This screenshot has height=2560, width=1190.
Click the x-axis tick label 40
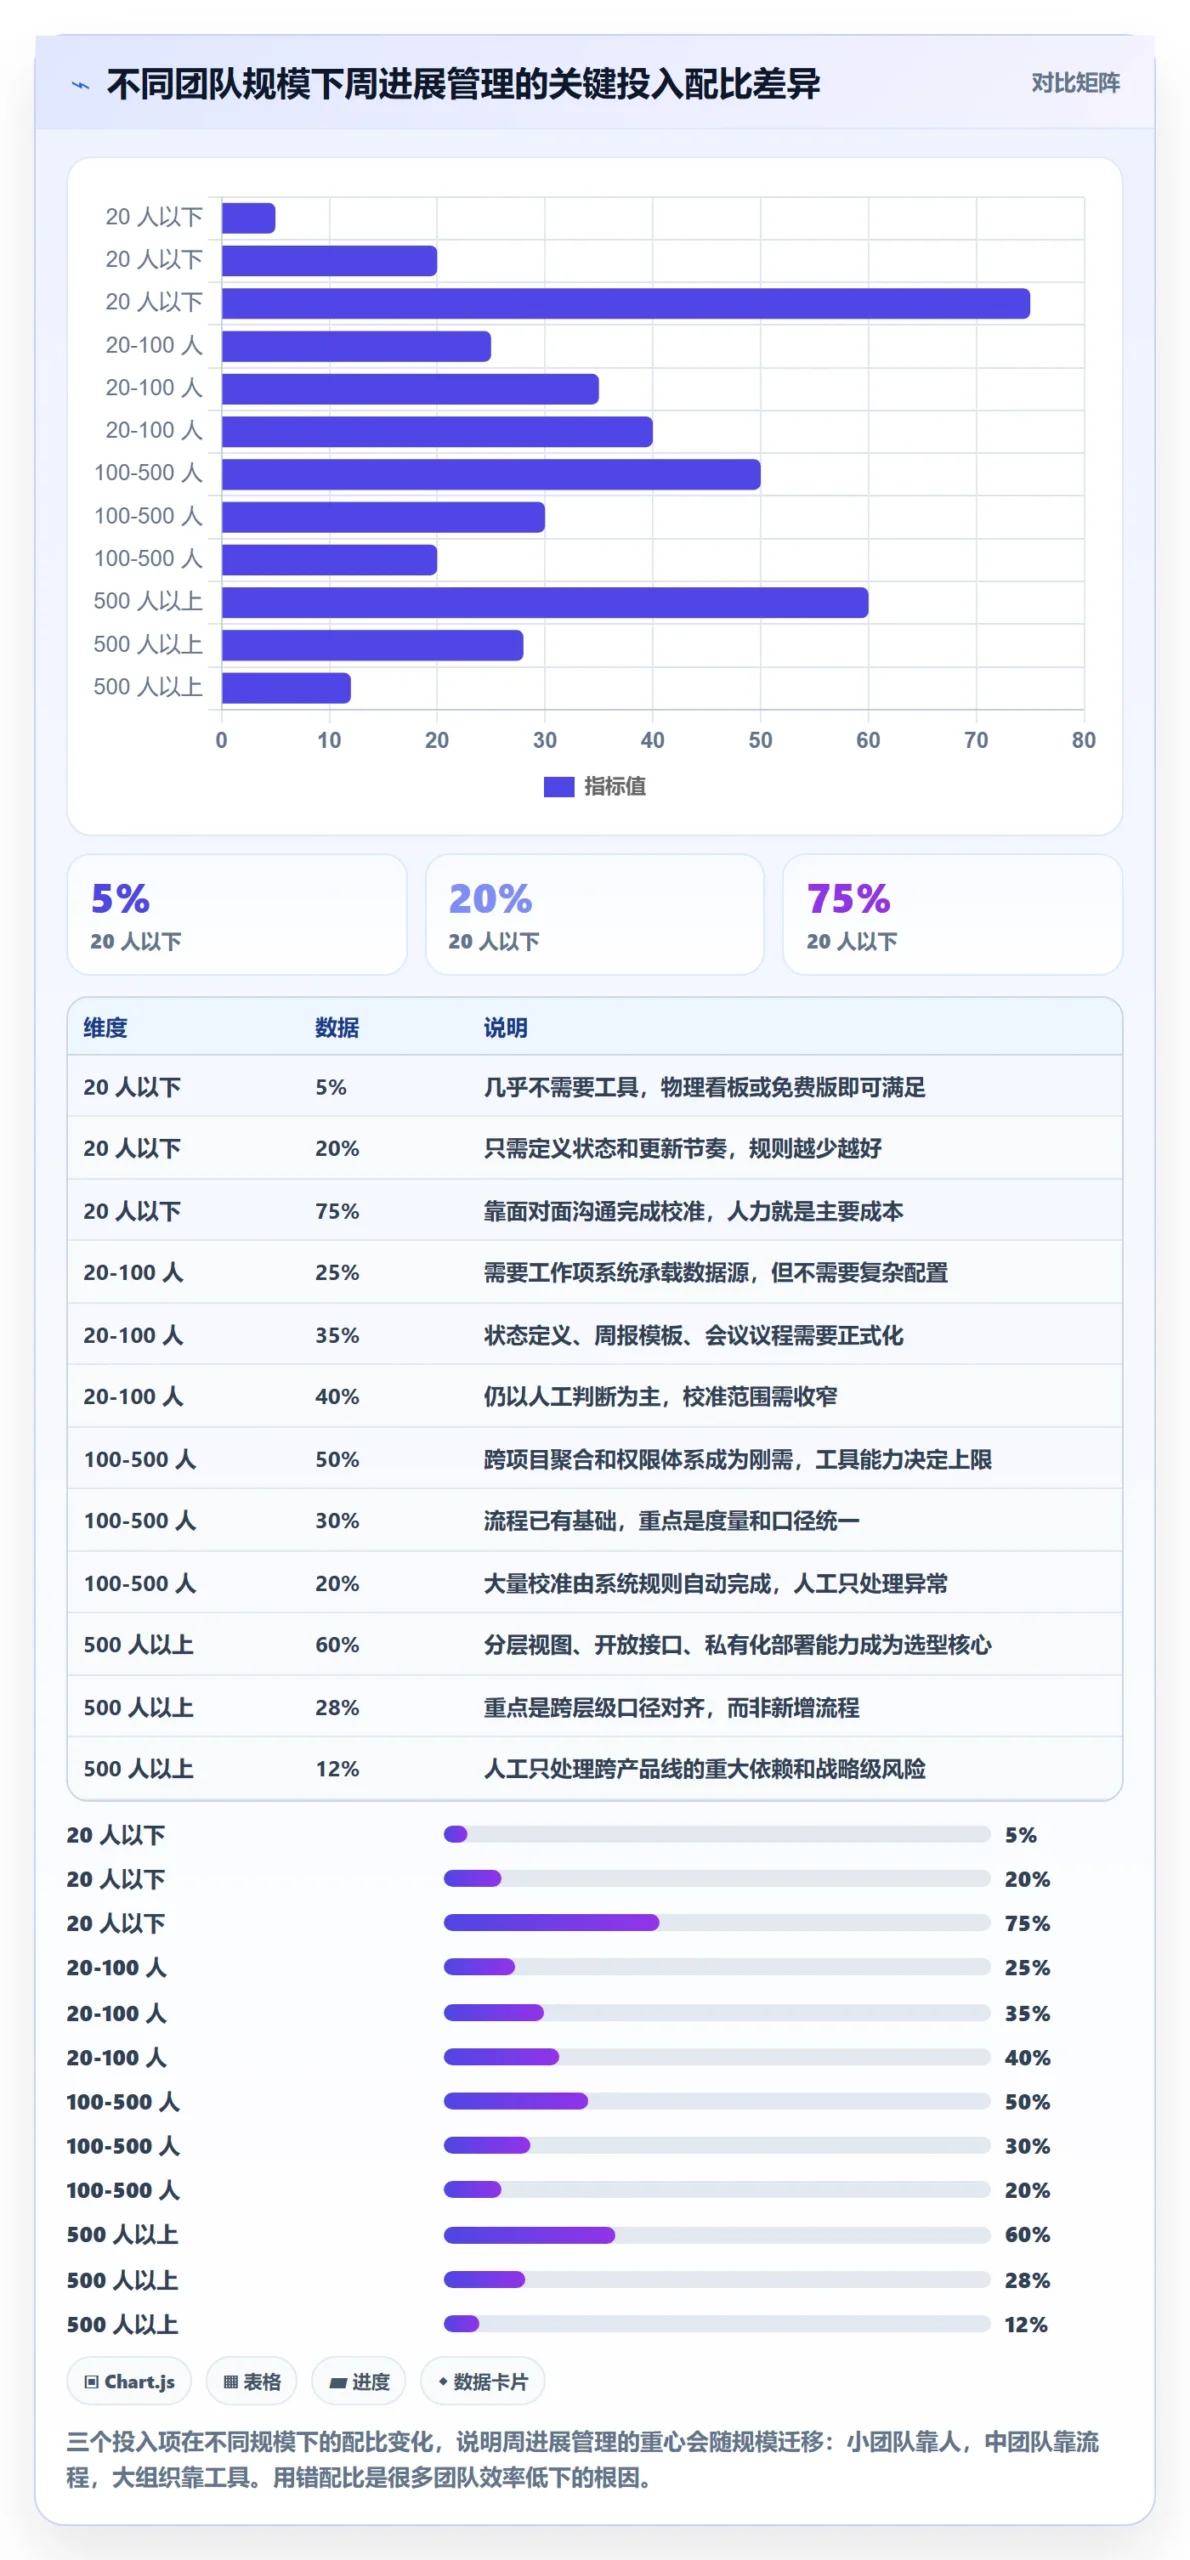pos(652,740)
